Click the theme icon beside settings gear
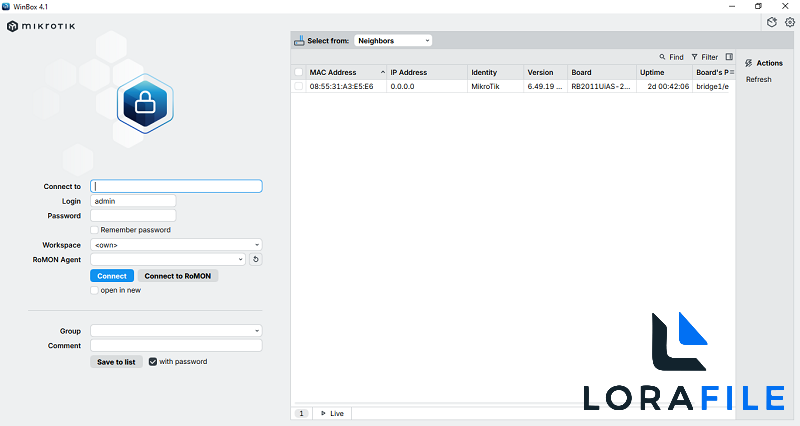800x426 pixels. point(772,22)
